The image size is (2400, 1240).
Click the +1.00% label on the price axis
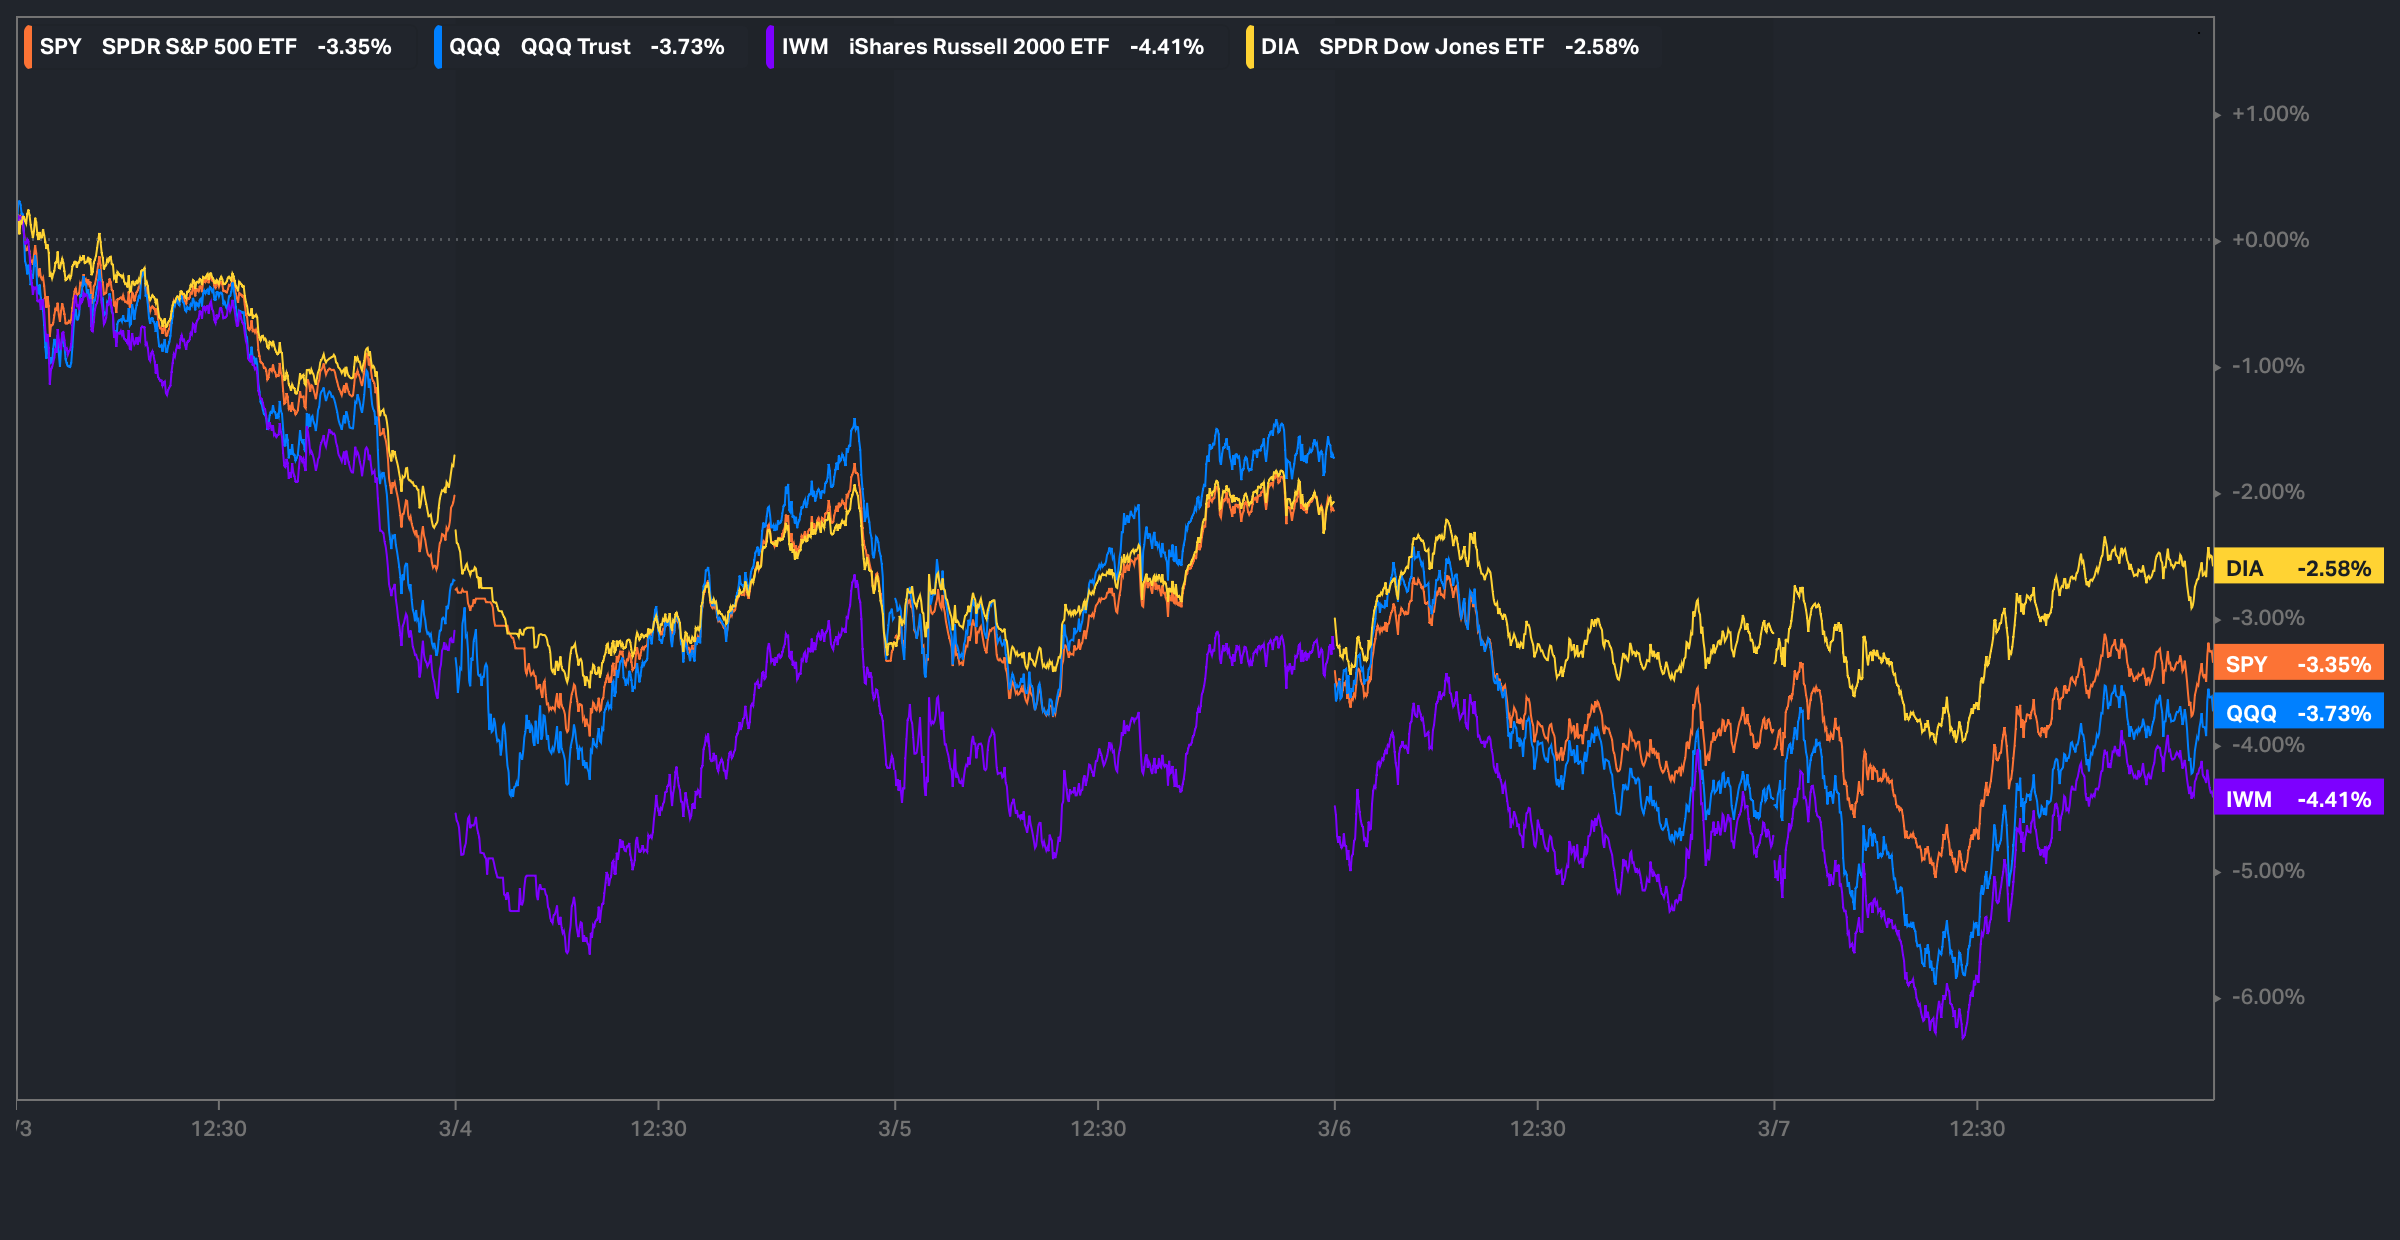(2270, 114)
